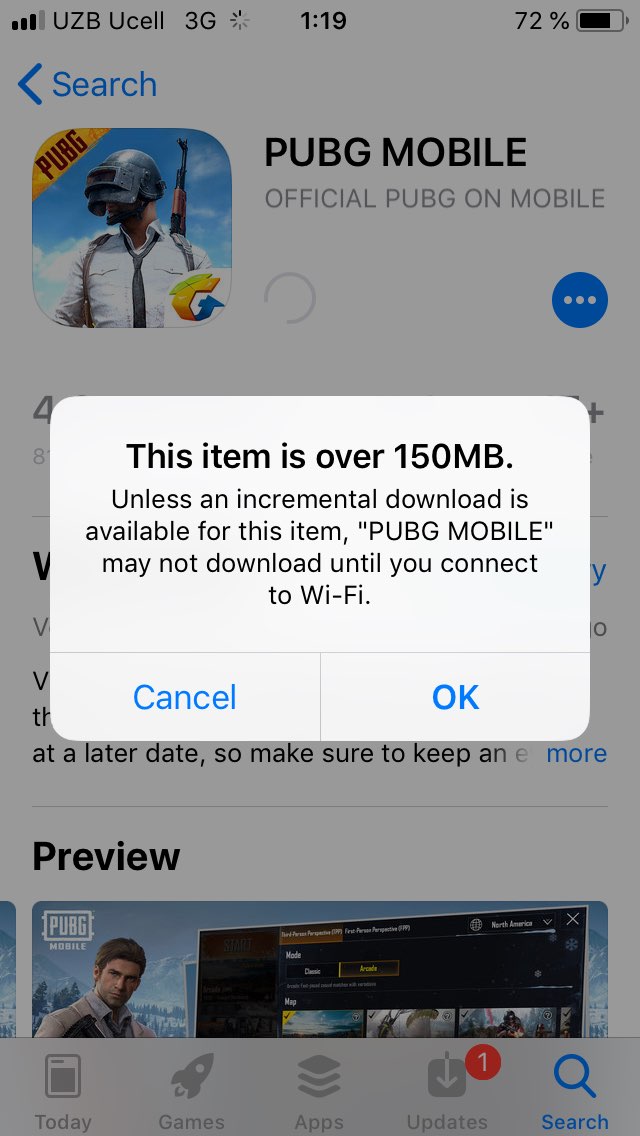
Task: Tap the red notification badge on Updates
Action: pos(483,1064)
